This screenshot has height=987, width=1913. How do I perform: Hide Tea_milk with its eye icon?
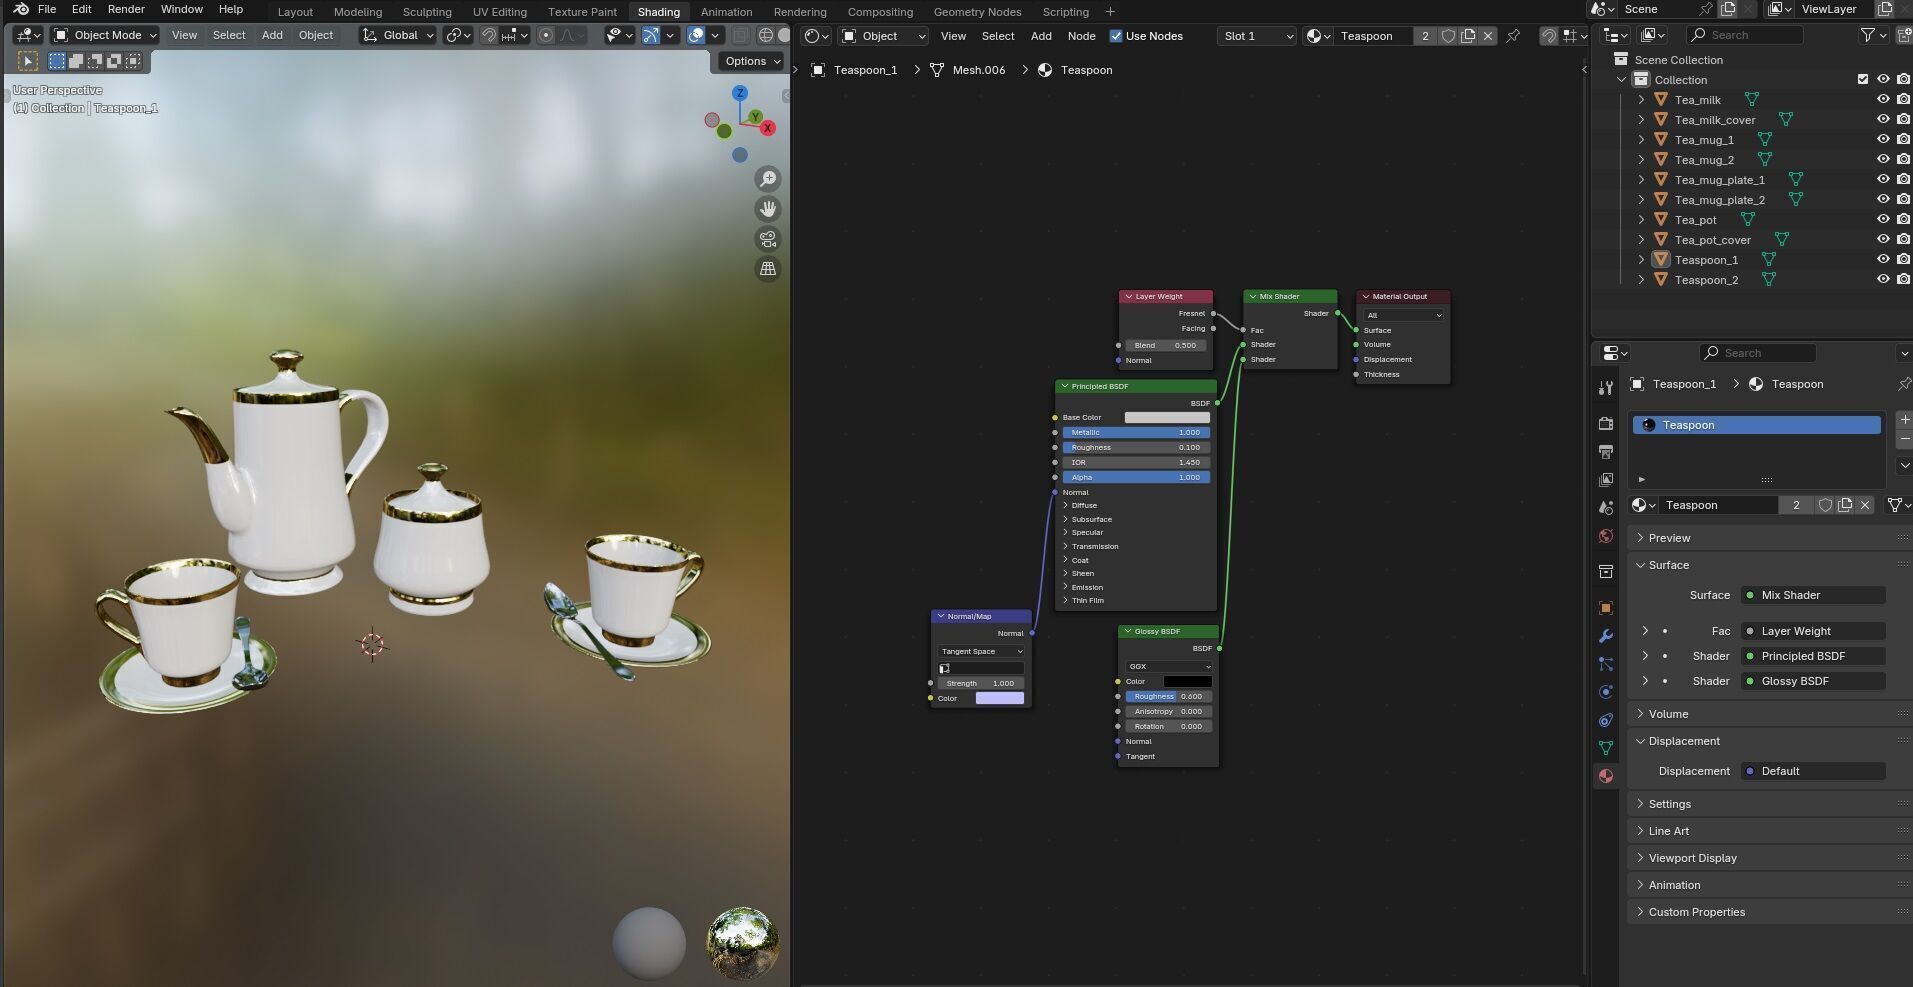coord(1883,100)
